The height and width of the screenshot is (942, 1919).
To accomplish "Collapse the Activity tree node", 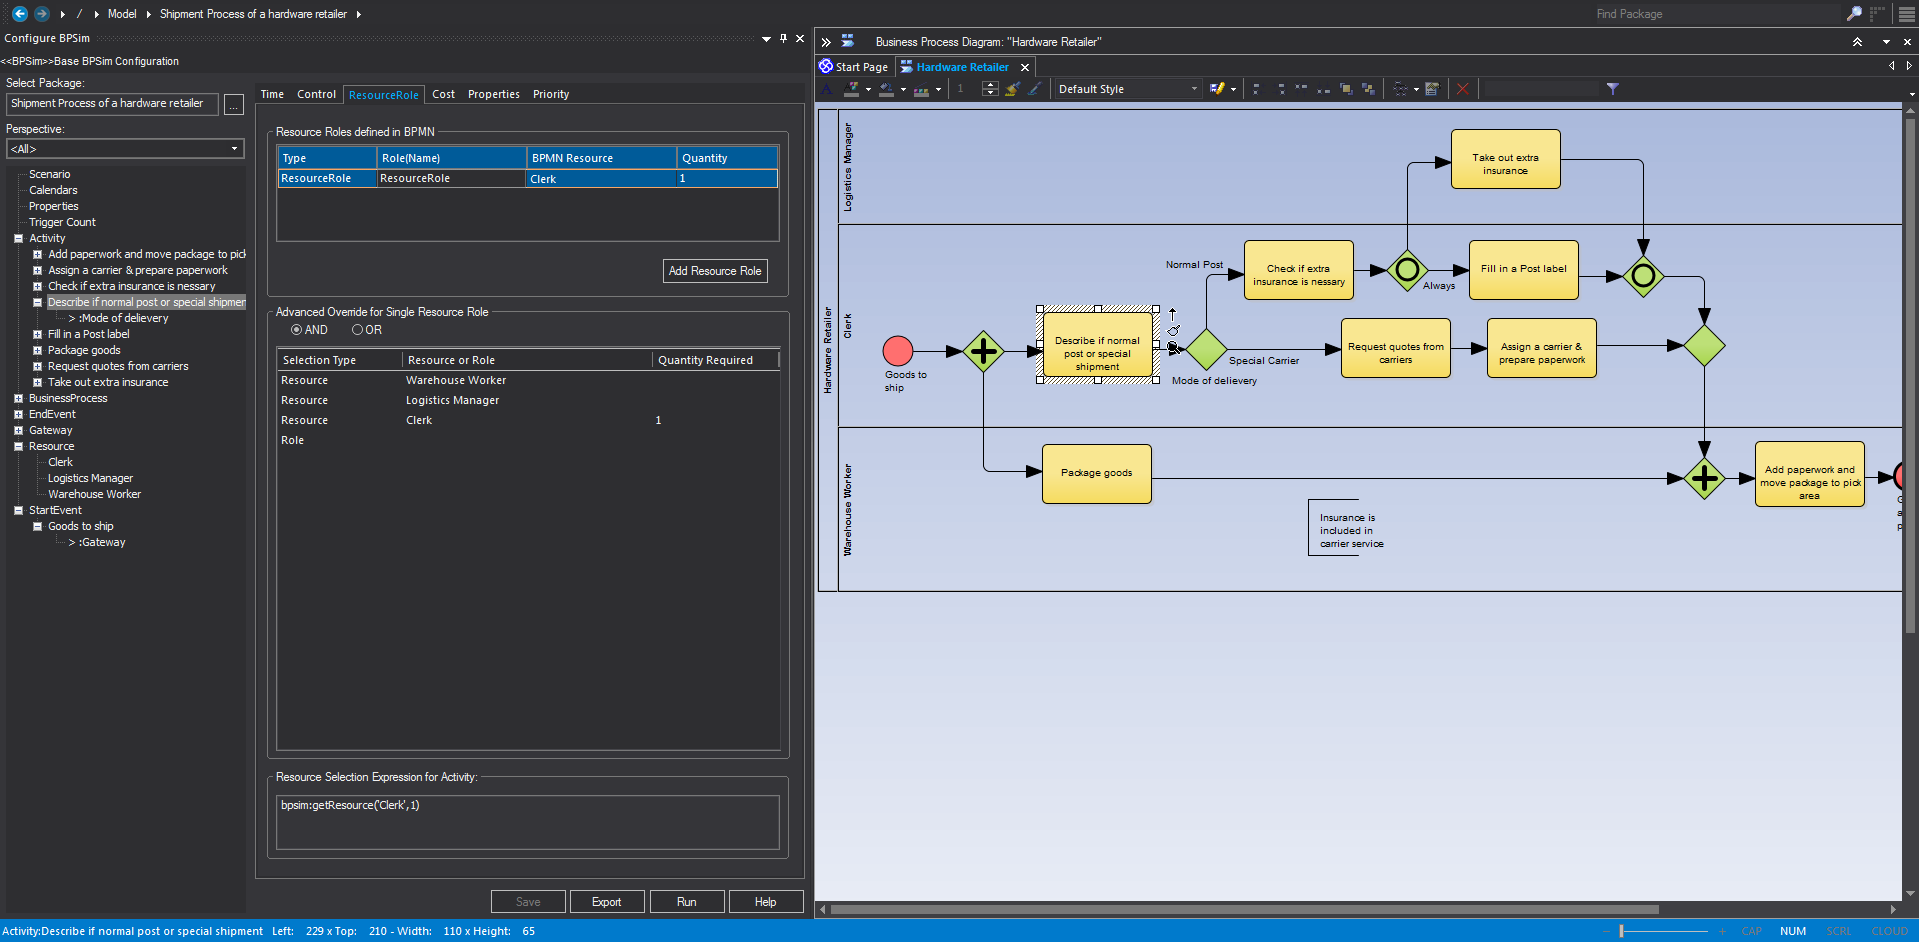I will 18,238.
